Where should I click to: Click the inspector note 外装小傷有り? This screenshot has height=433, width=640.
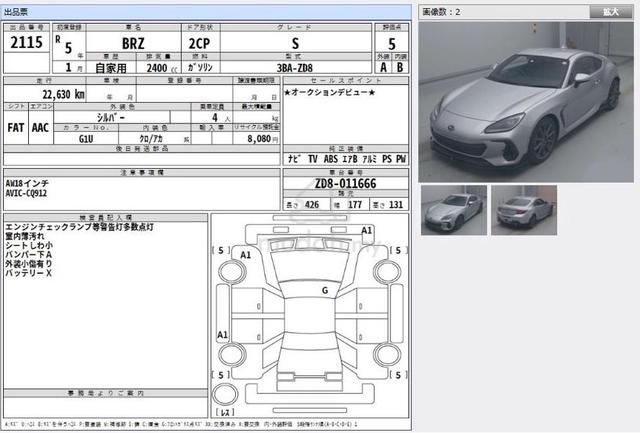tap(29, 264)
